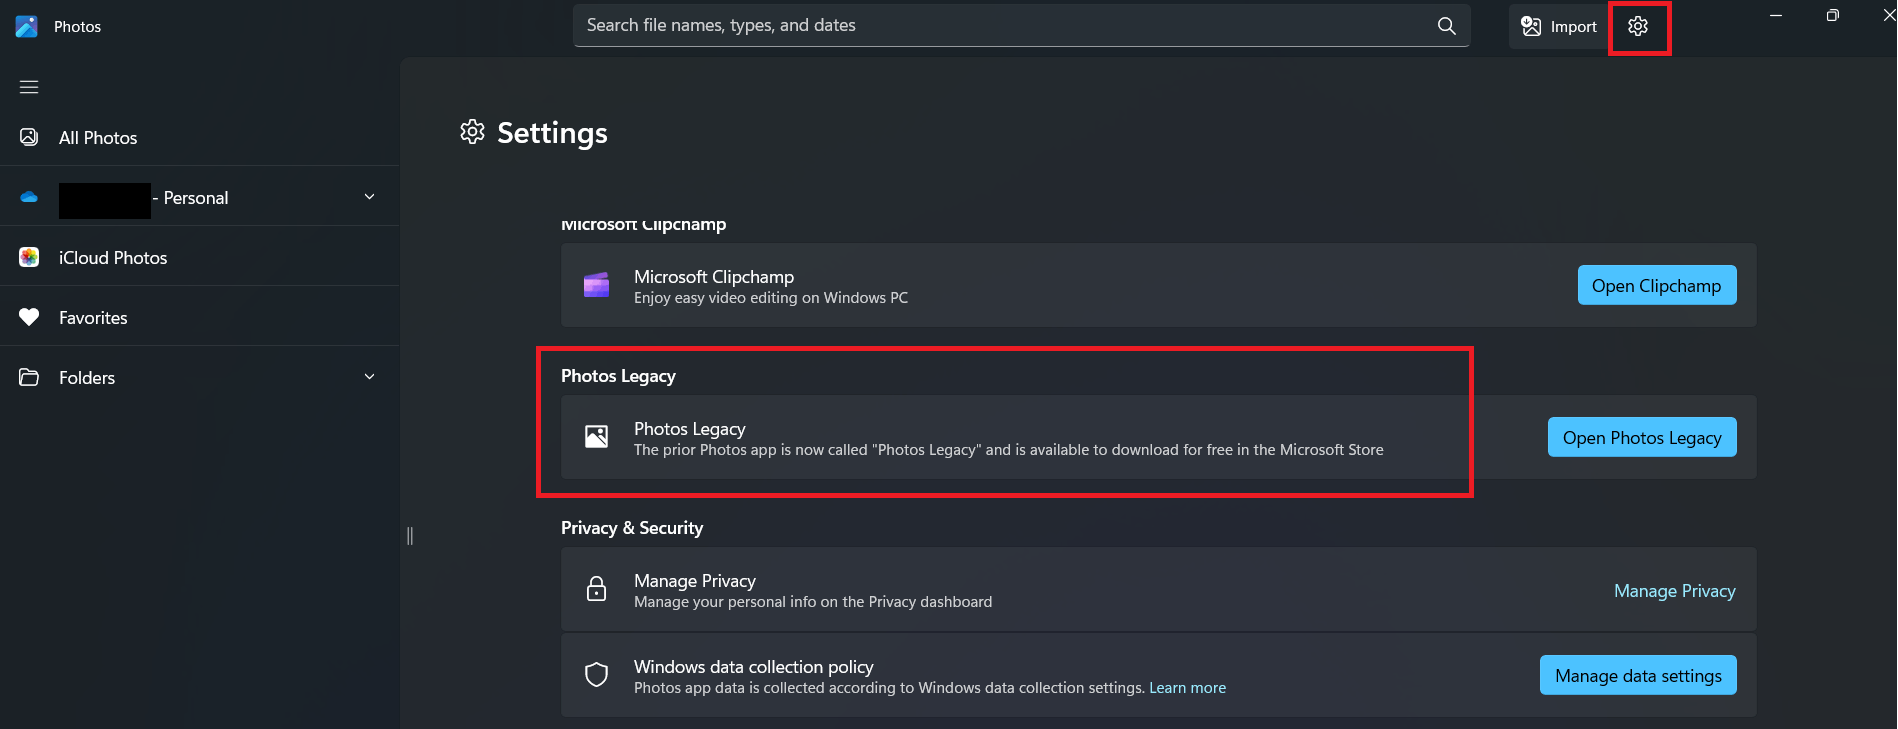
Task: Click the Open Photos Legacy button
Action: tap(1642, 437)
